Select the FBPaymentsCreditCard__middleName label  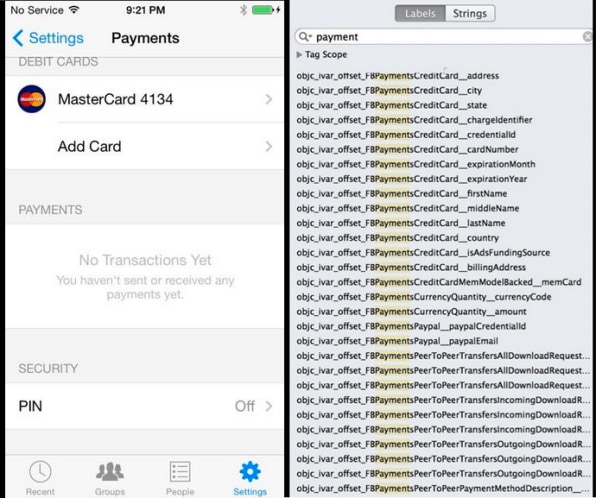click(408, 209)
